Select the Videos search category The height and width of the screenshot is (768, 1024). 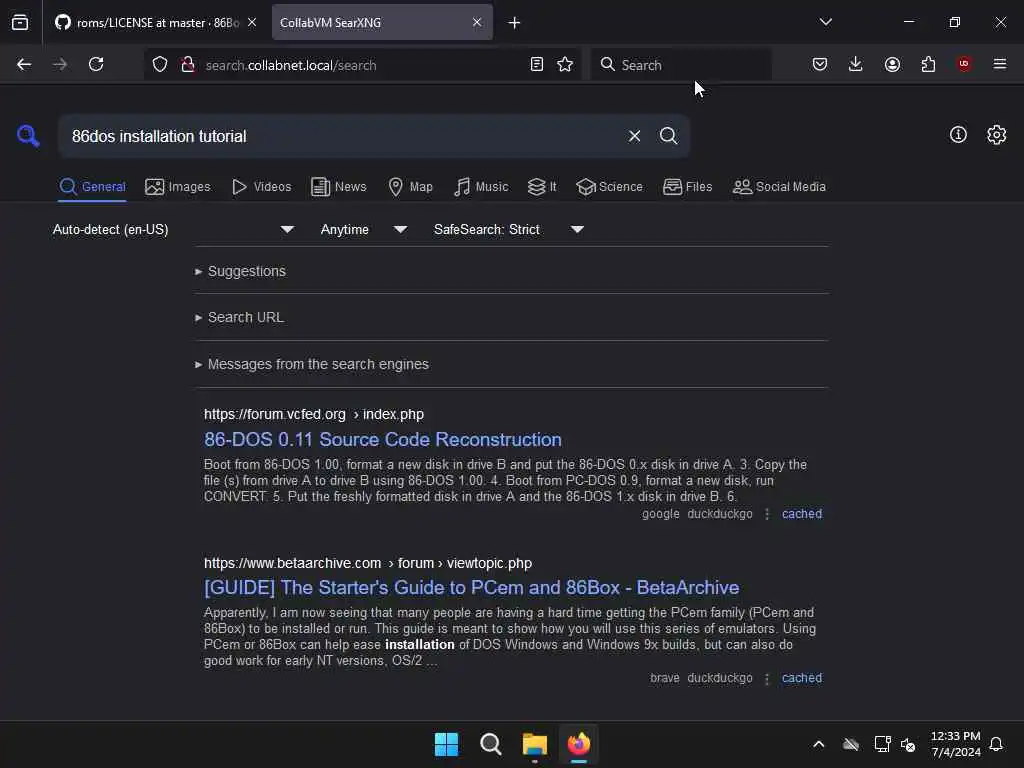pyautogui.click(x=262, y=187)
